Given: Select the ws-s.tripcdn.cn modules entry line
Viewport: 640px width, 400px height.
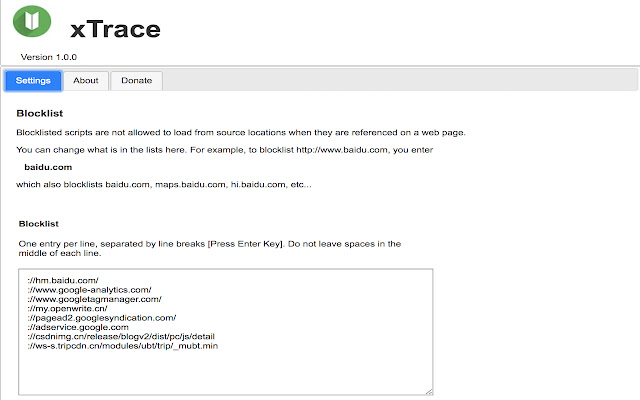Looking at the screenshot, I should (122, 346).
